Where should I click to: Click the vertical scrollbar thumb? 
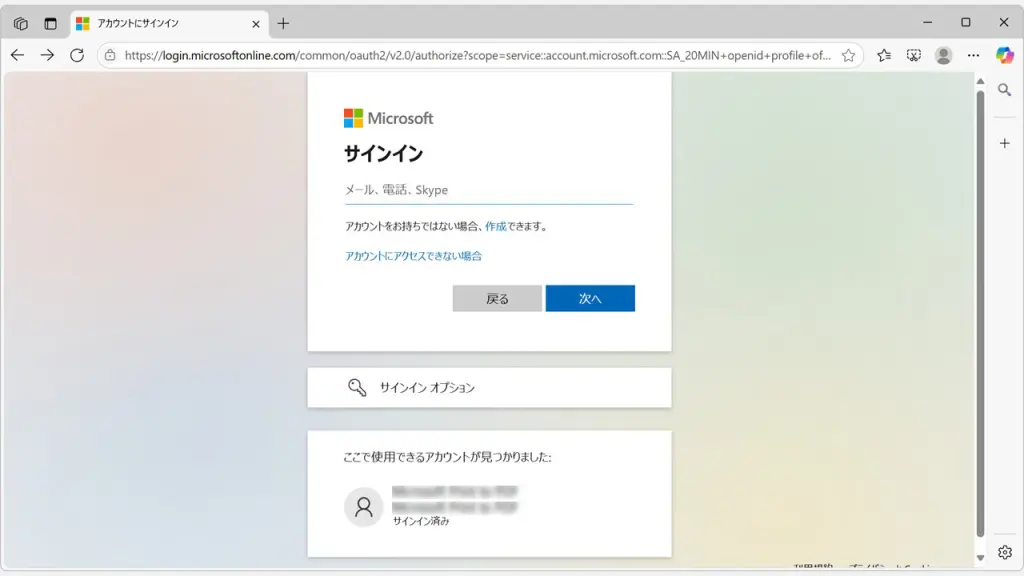(980, 313)
